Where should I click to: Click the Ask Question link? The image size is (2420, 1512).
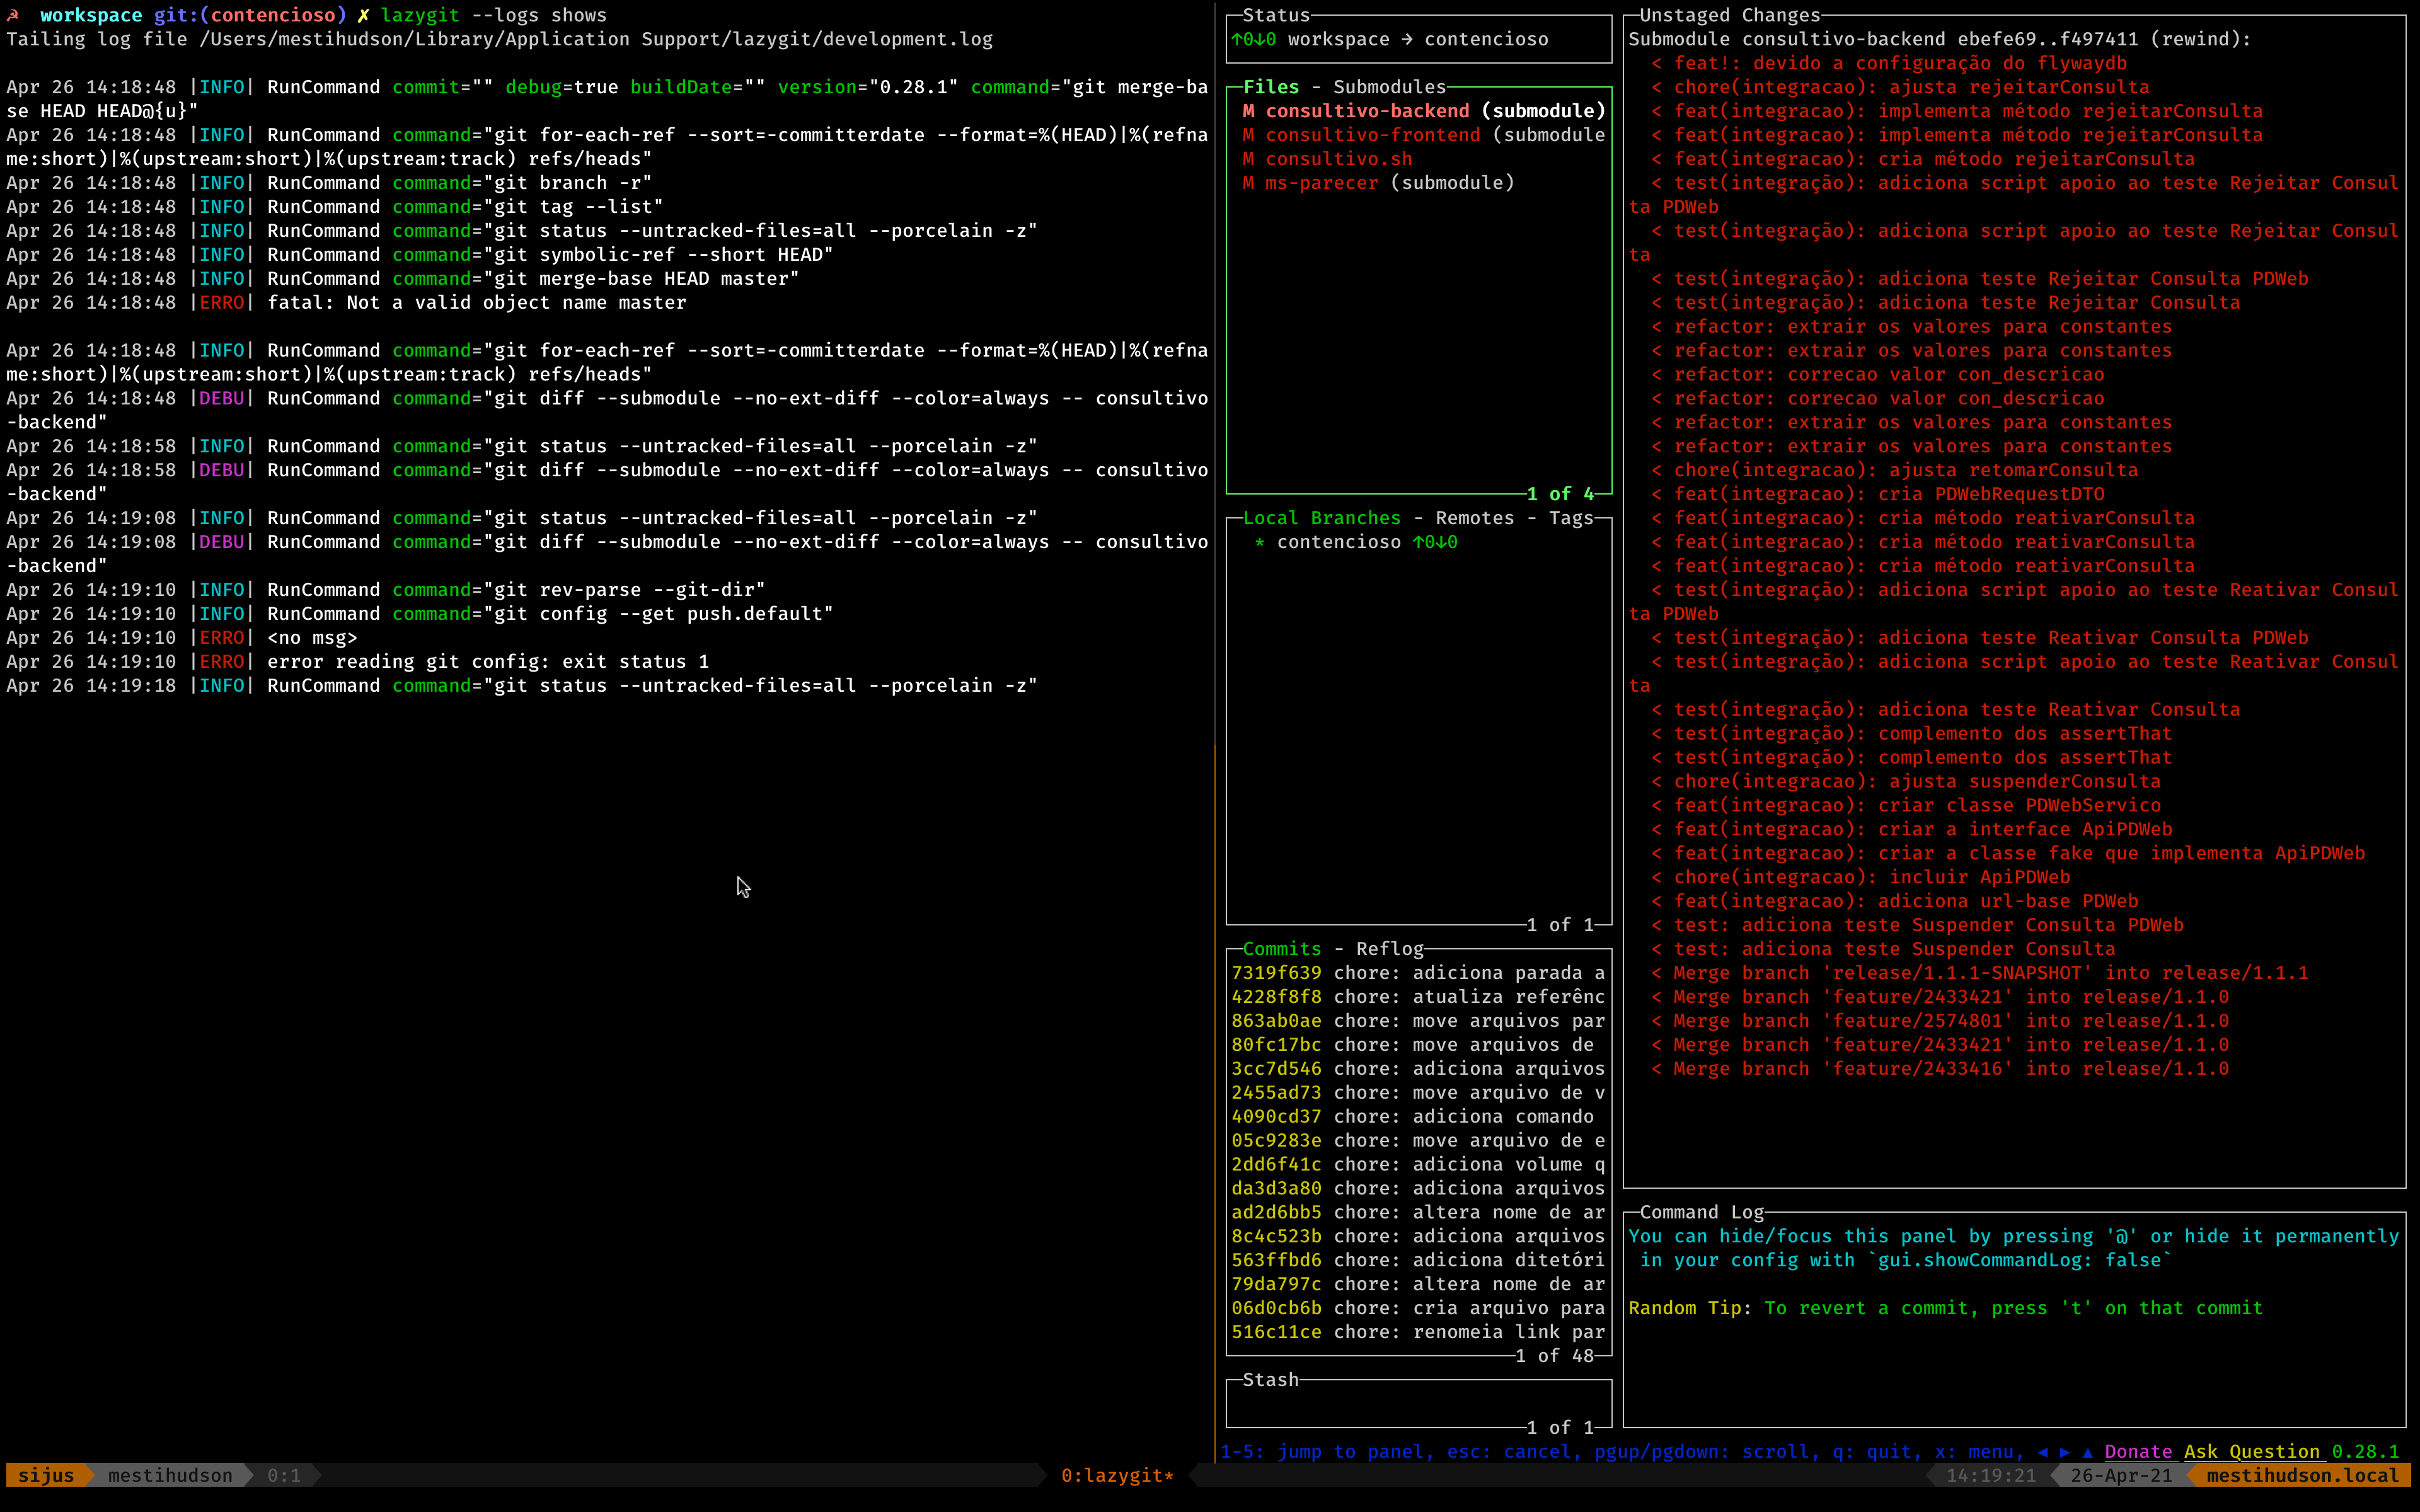click(x=2251, y=1451)
